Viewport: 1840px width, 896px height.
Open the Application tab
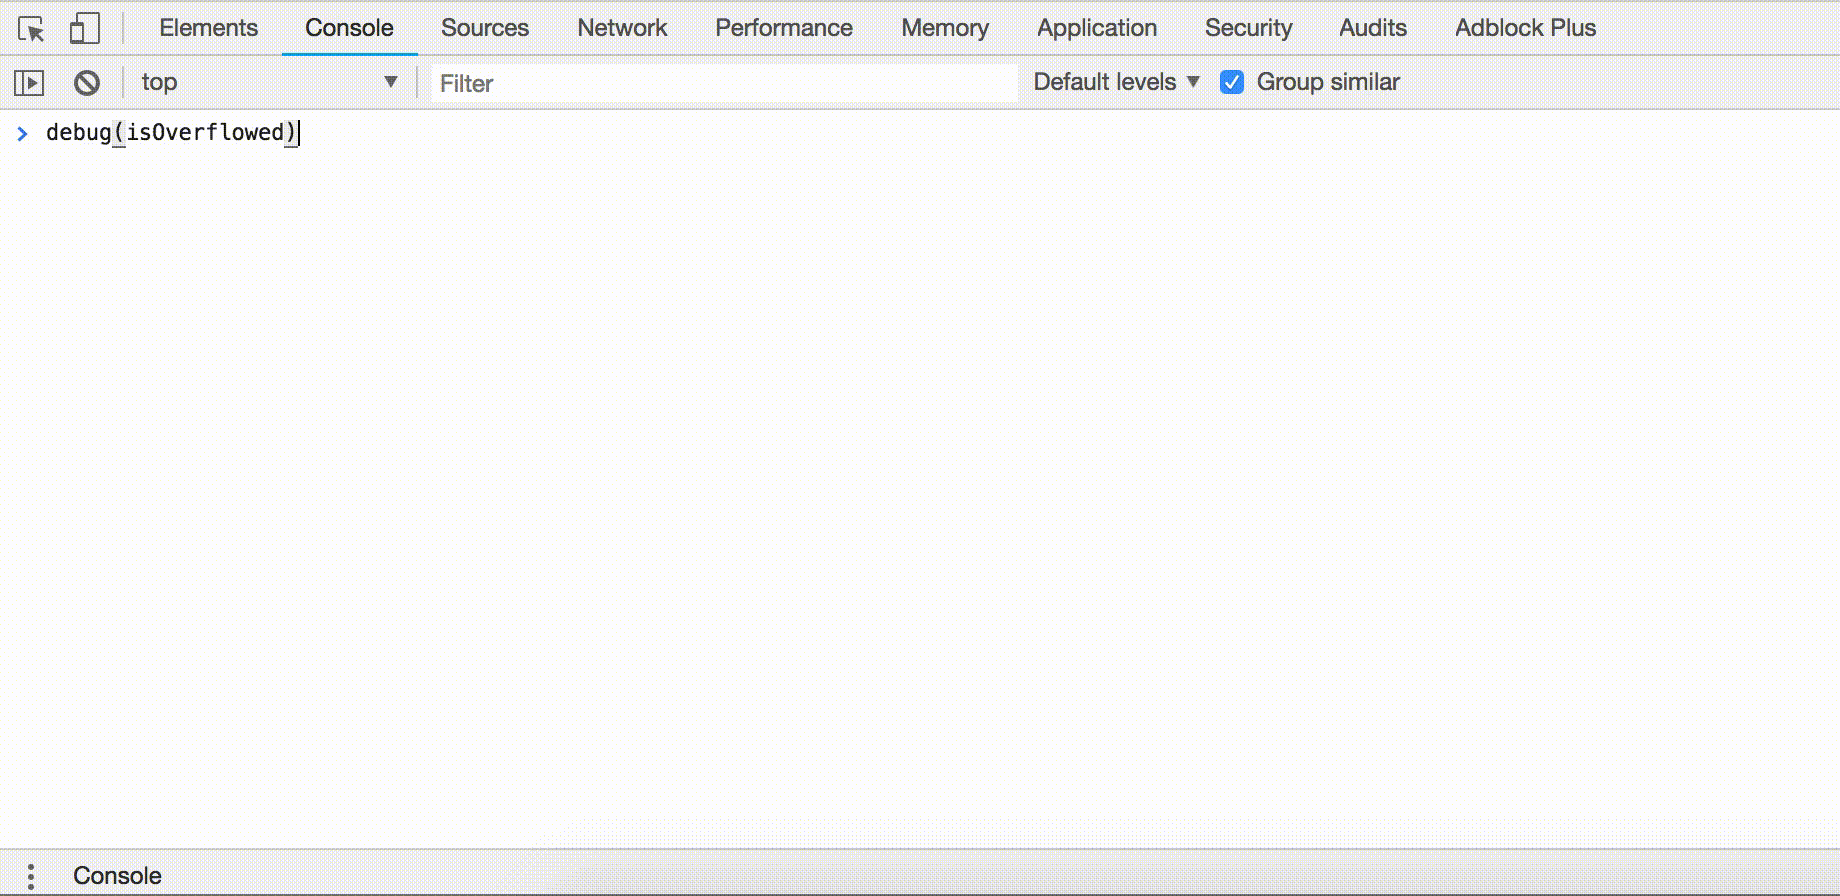pos(1097,28)
